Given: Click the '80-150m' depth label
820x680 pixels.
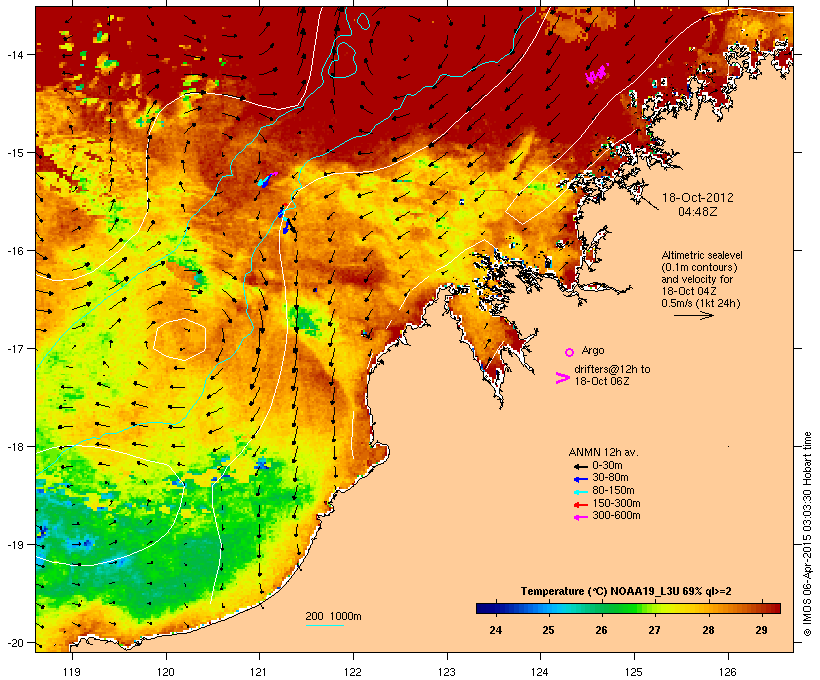Looking at the screenshot, I should pyautogui.click(x=613, y=491).
